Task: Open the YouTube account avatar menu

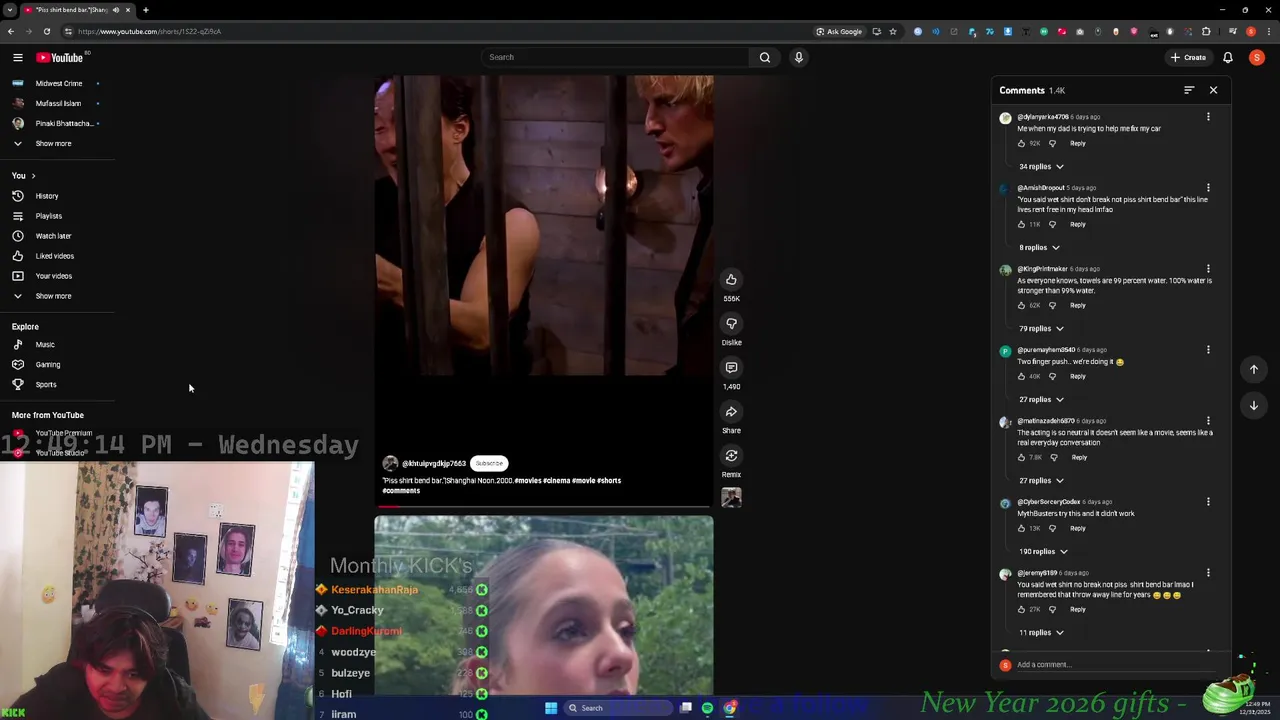Action: click(x=1257, y=57)
